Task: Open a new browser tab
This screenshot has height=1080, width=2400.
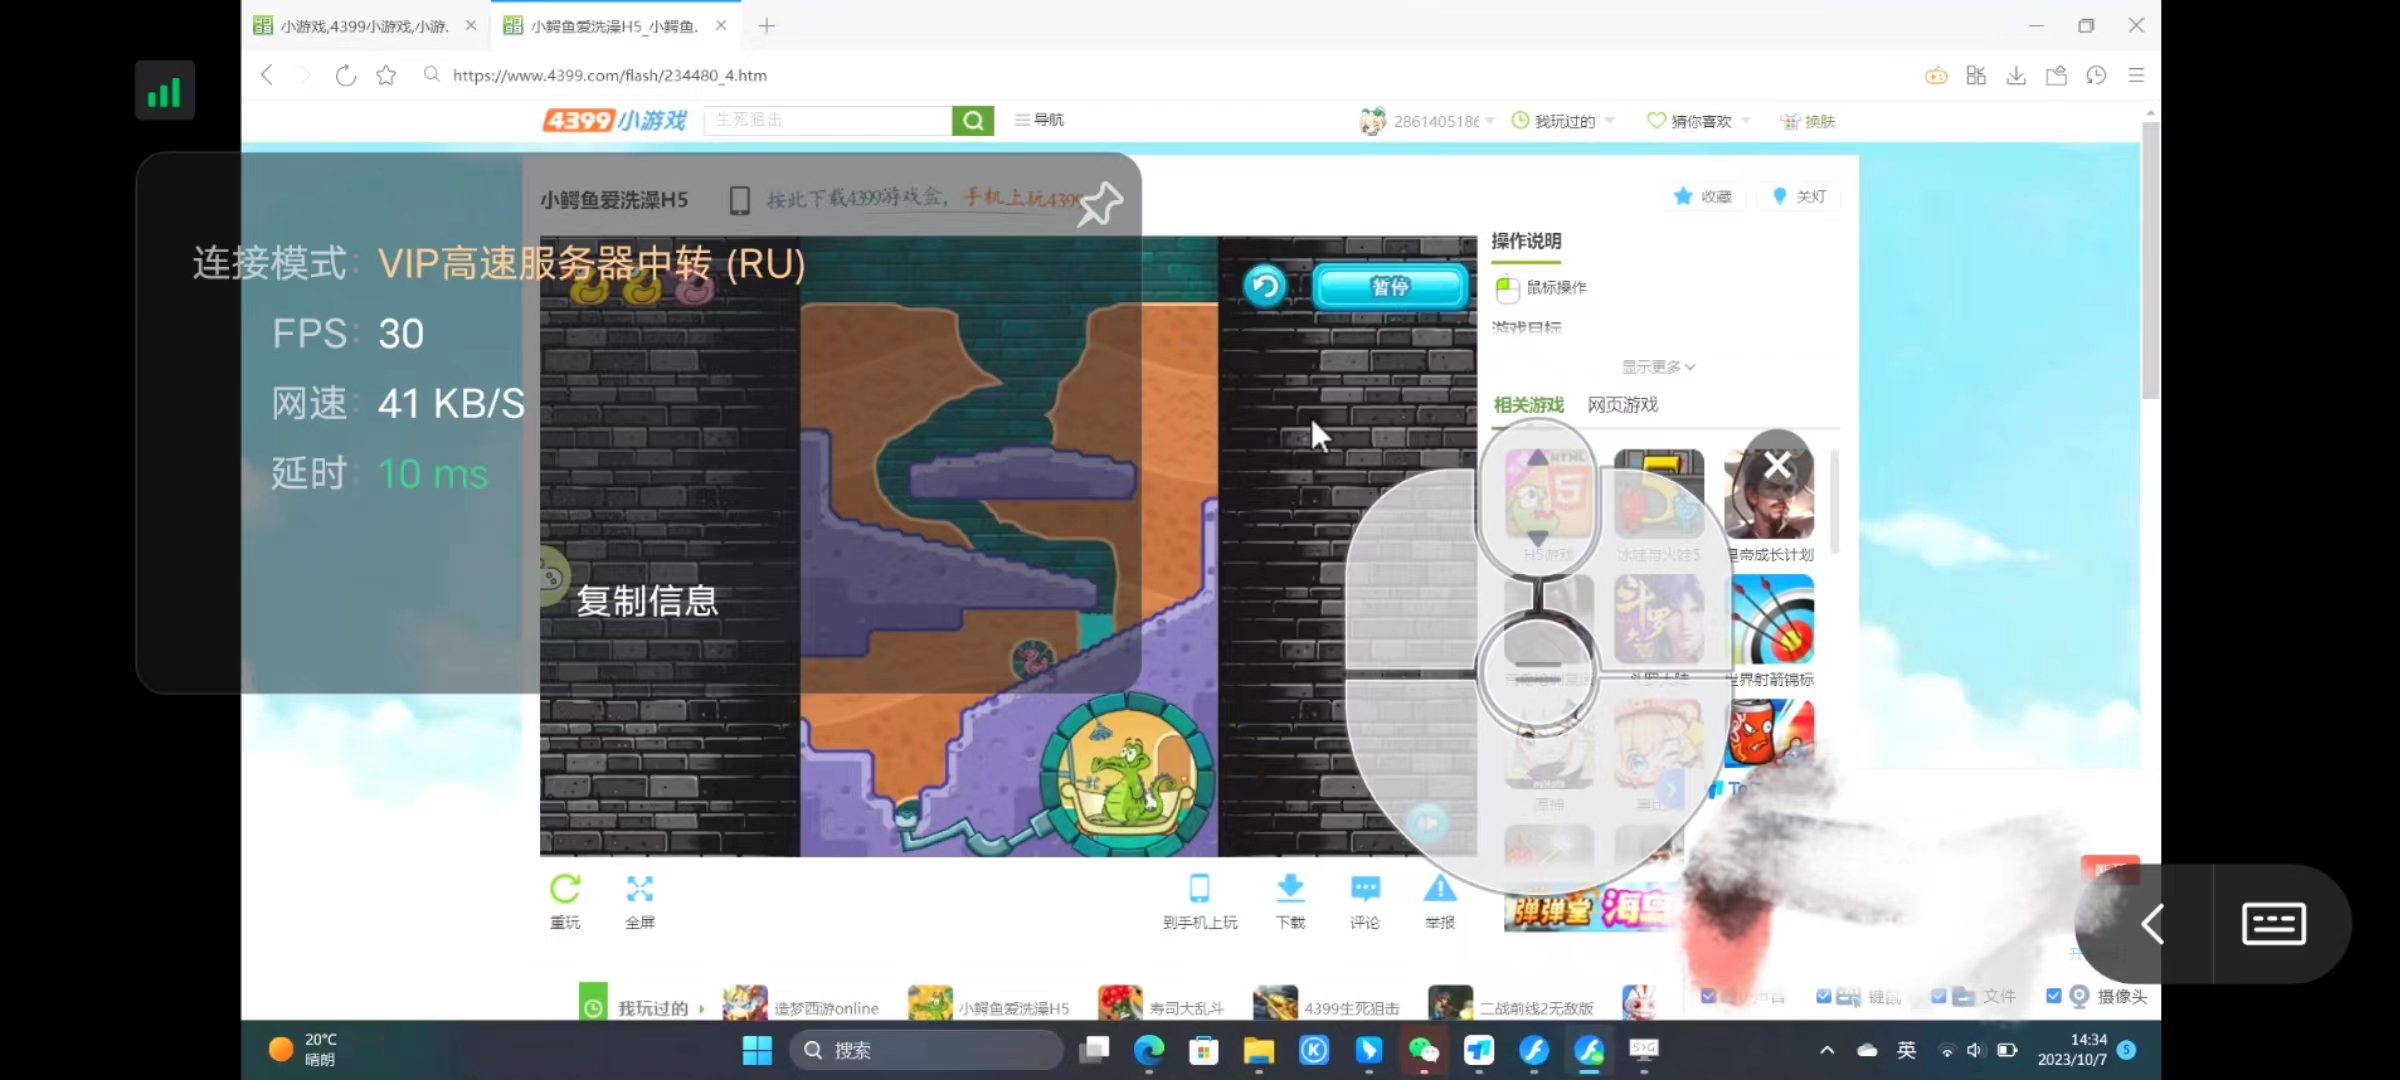Action: tap(767, 26)
